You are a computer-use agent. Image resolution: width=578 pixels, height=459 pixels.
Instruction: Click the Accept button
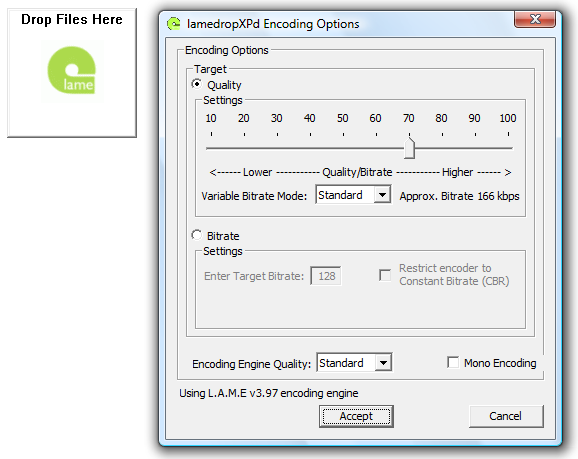click(356, 417)
